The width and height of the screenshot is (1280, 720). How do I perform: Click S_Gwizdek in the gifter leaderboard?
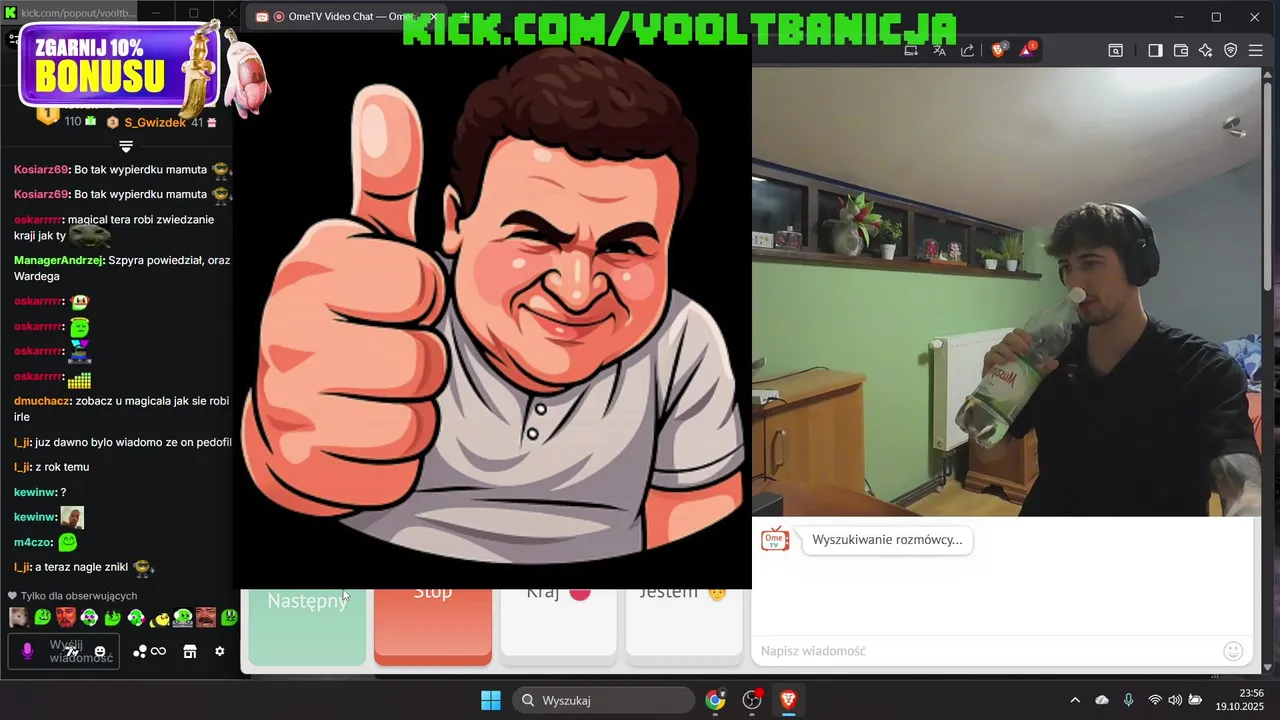coord(154,122)
